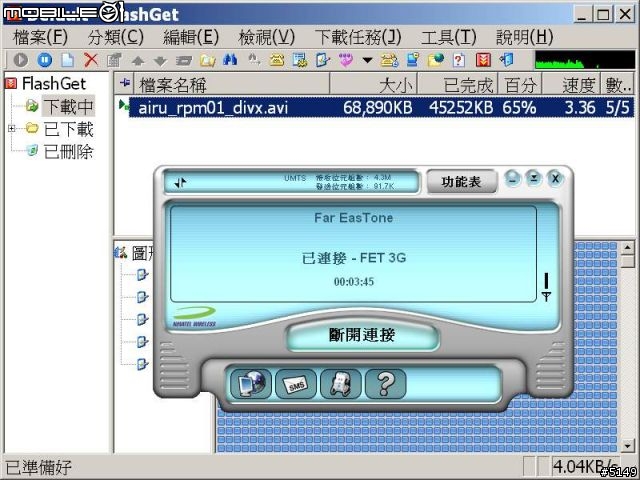Open the 檢視(V) menu
The image size is (640, 480).
[267, 37]
